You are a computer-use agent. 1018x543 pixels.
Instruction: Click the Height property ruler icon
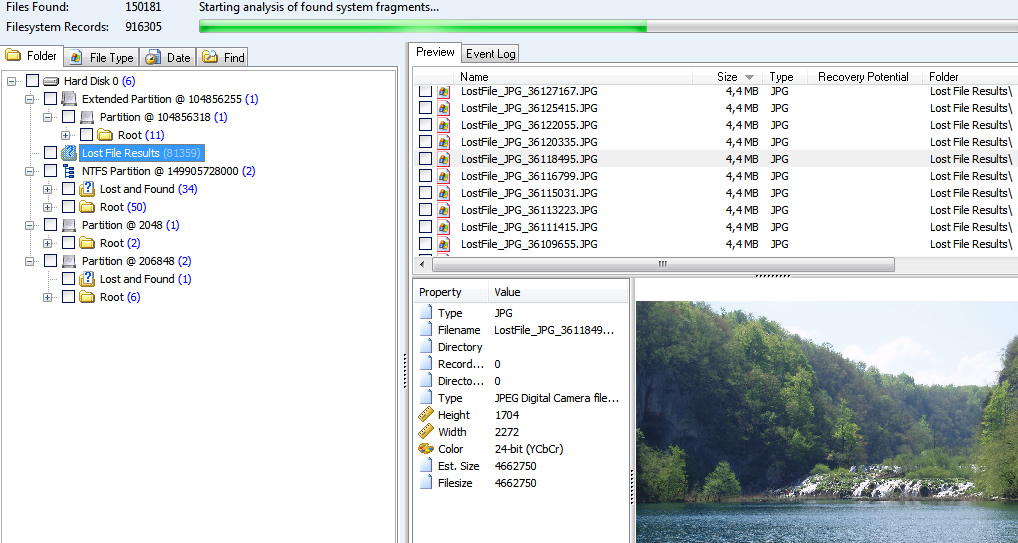point(426,415)
